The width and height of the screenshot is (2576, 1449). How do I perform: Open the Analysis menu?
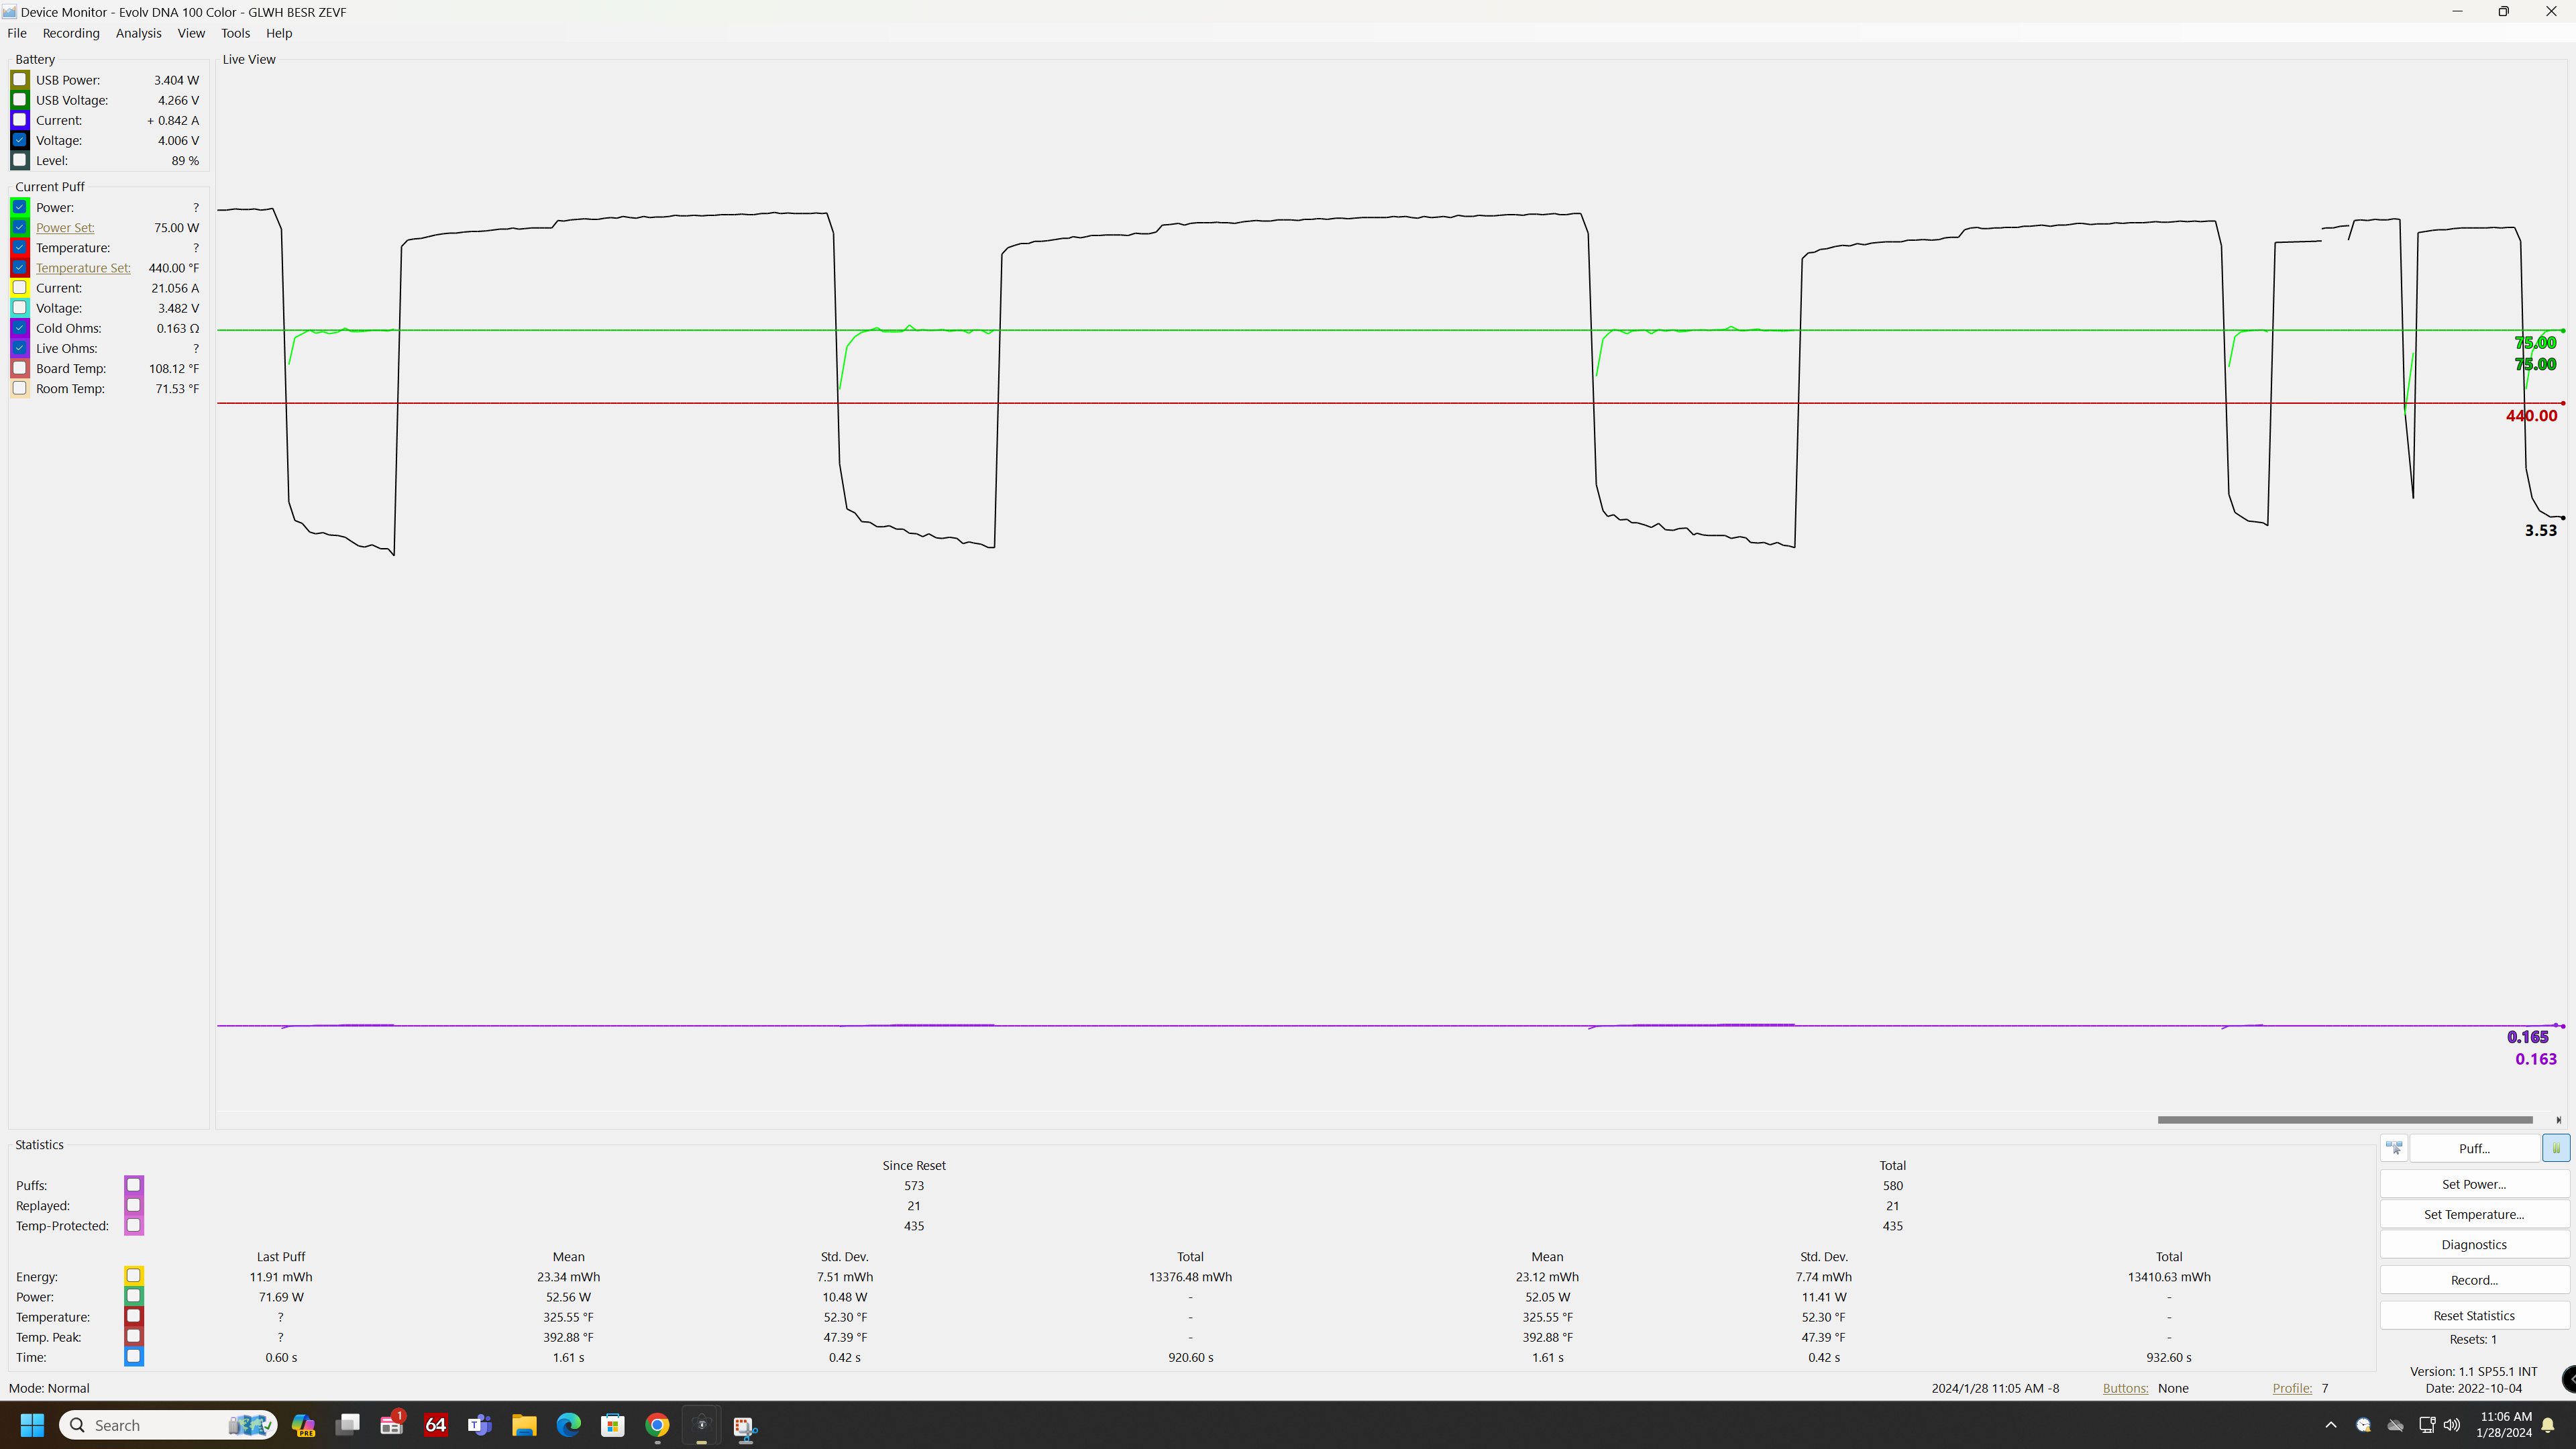click(x=138, y=33)
